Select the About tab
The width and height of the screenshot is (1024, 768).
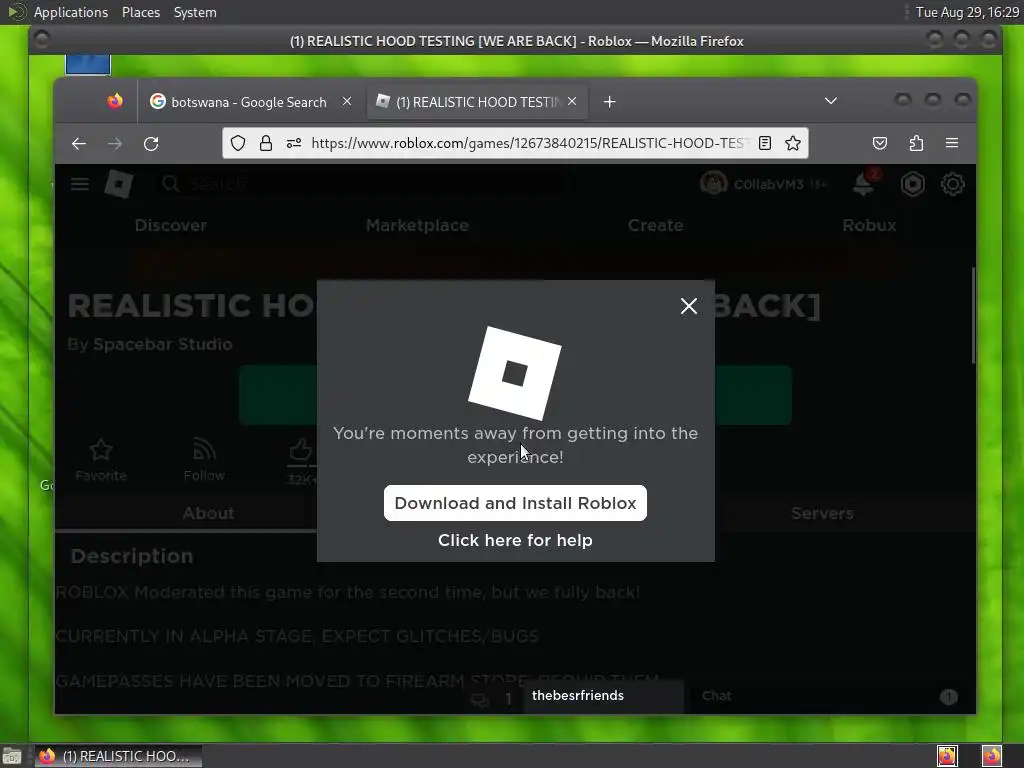click(208, 513)
